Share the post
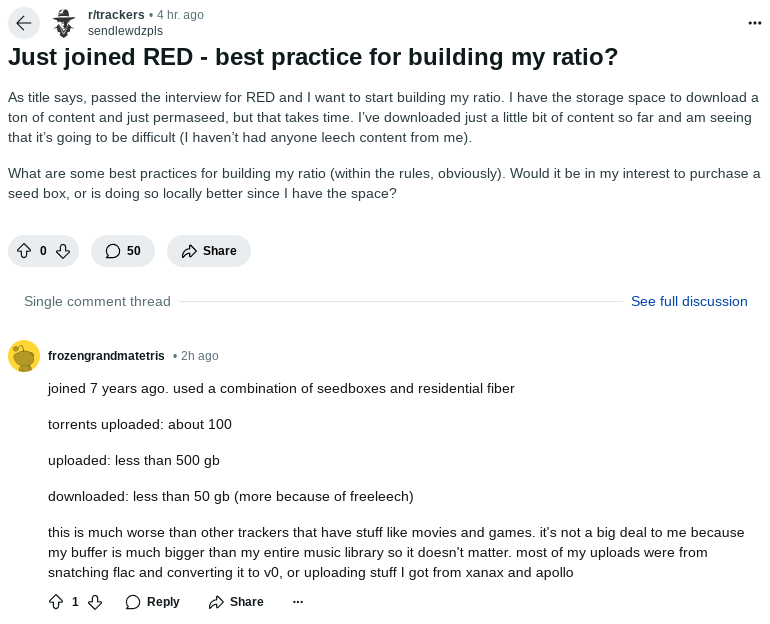 click(x=208, y=251)
